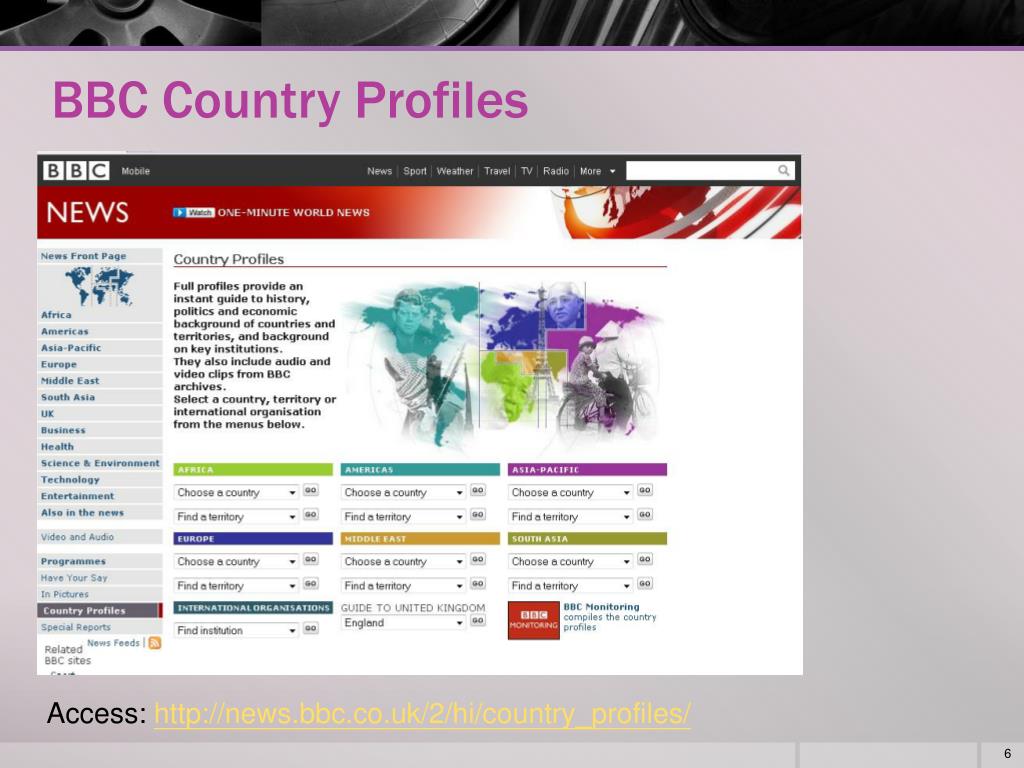
Task: Open Africa Choose a country dropdown
Action: click(236, 492)
